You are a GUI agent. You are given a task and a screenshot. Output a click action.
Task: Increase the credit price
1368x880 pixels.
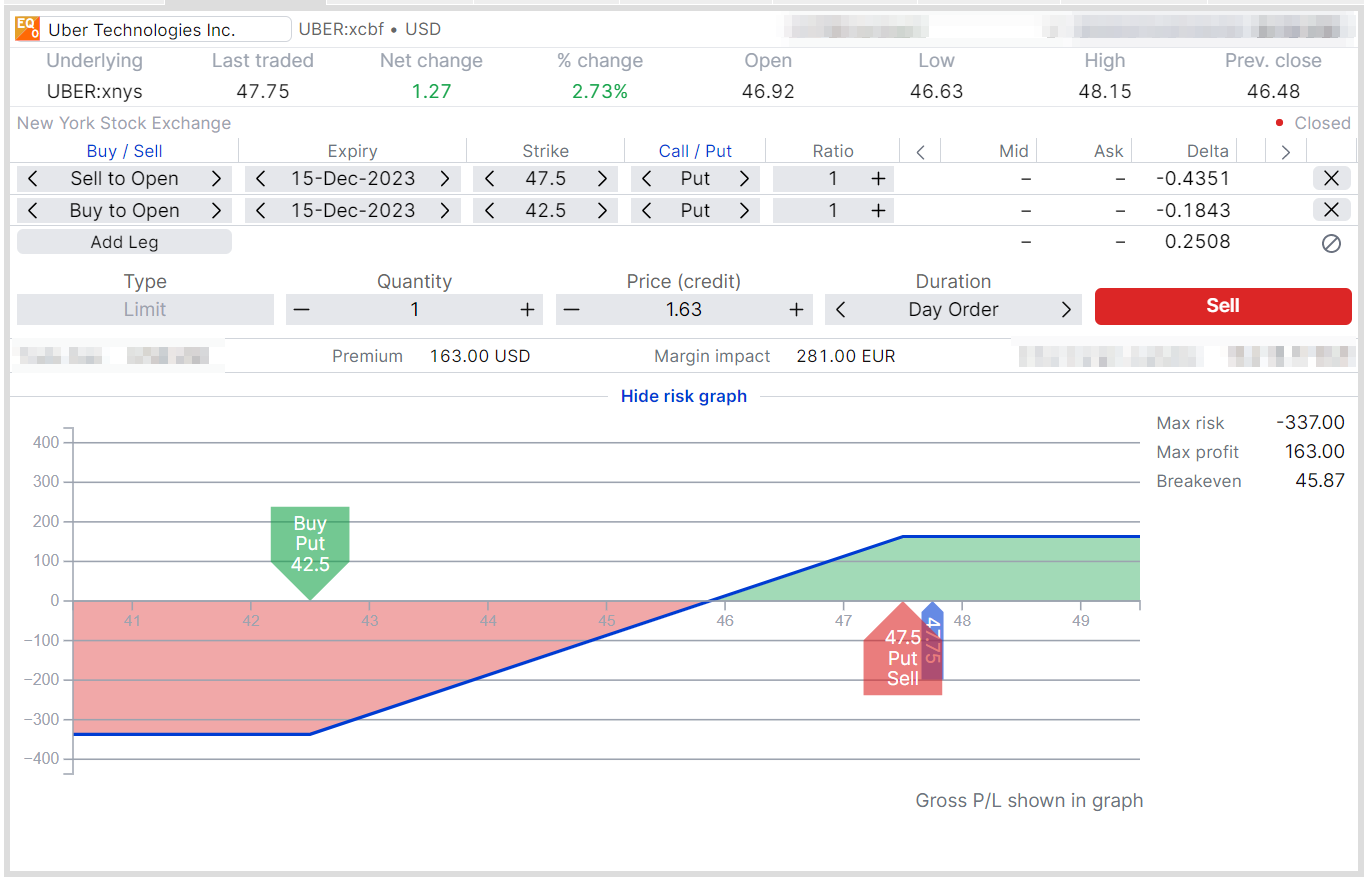[x=796, y=310]
